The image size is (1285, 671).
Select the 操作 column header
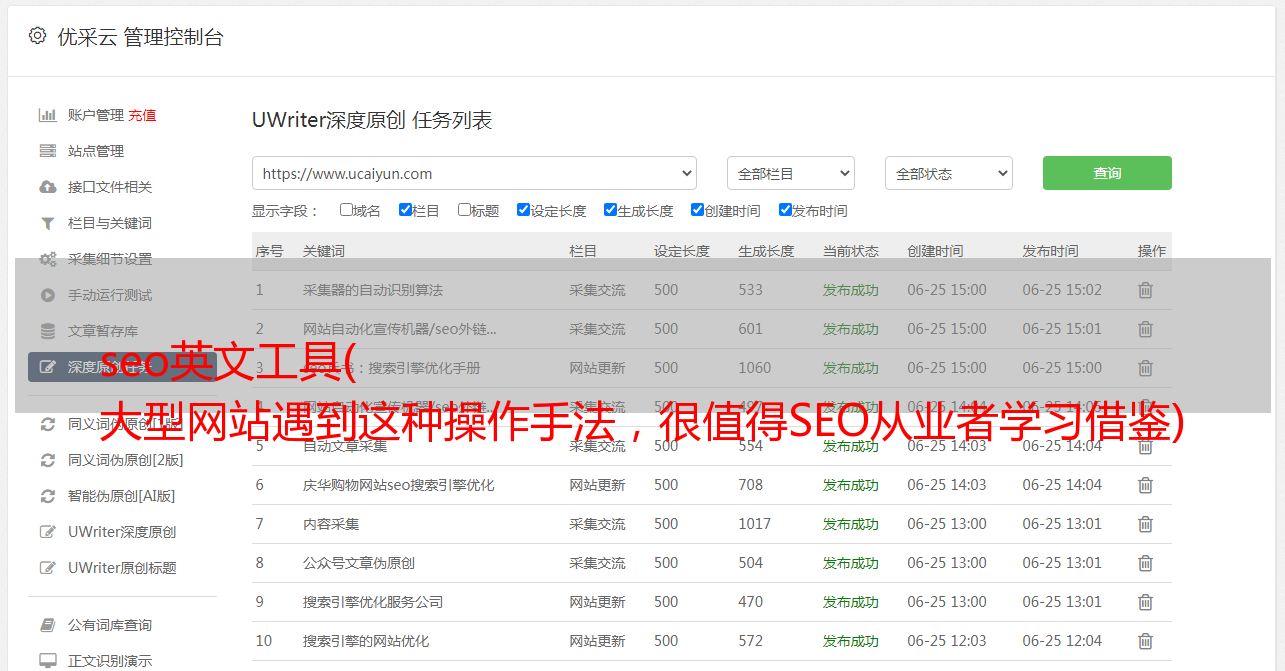coord(1152,252)
